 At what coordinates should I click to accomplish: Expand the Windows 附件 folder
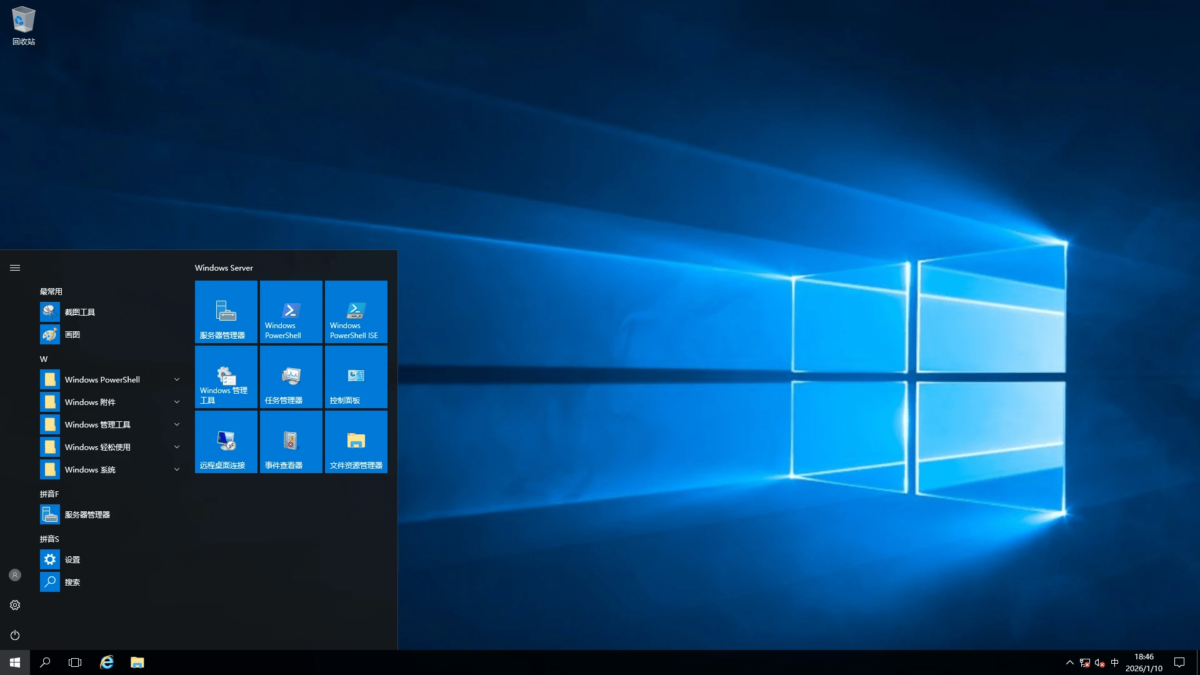coord(176,401)
